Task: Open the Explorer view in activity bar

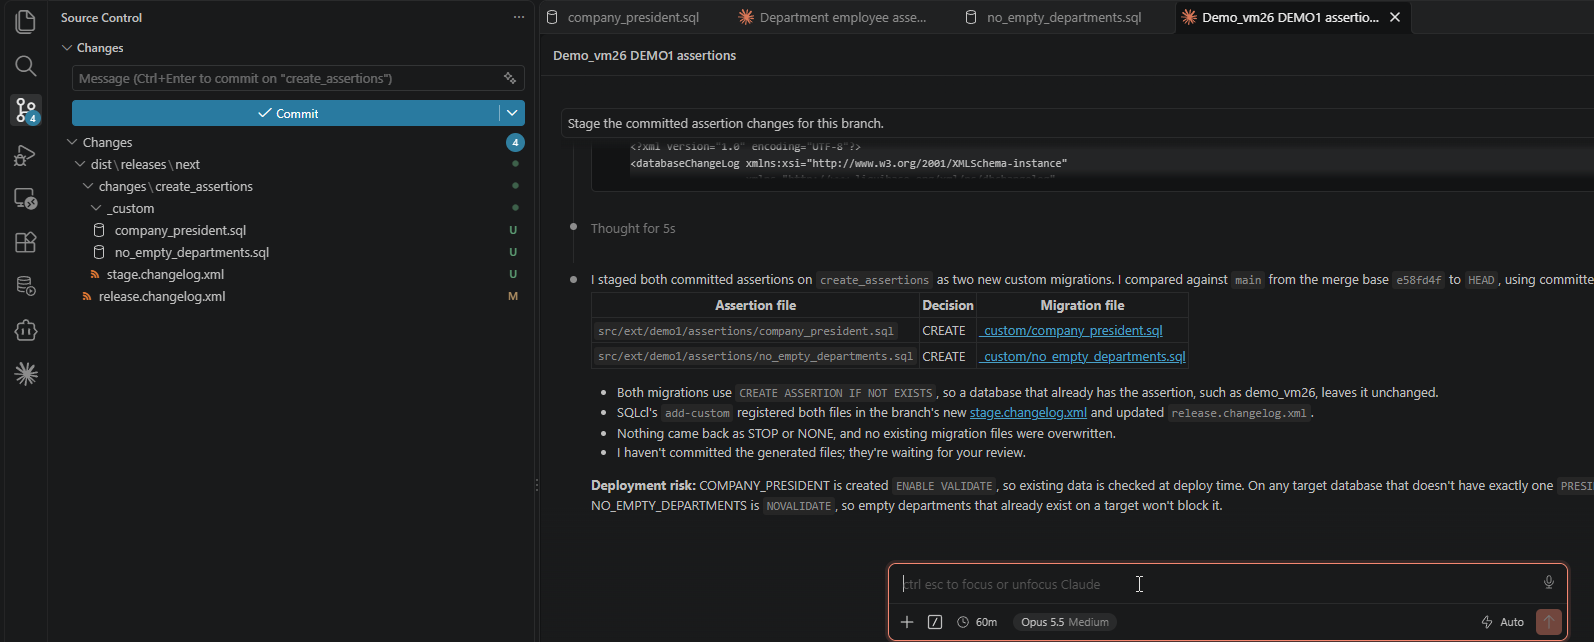Action: point(26,22)
